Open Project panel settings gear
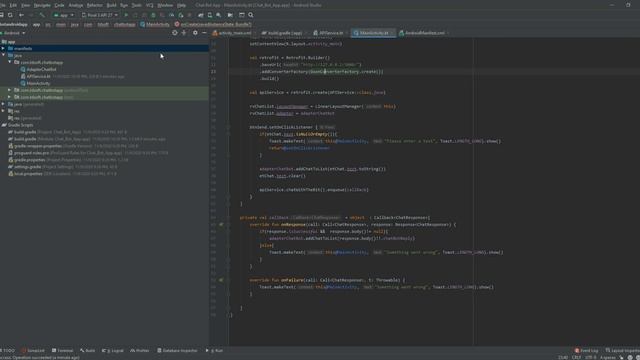 [195, 33]
